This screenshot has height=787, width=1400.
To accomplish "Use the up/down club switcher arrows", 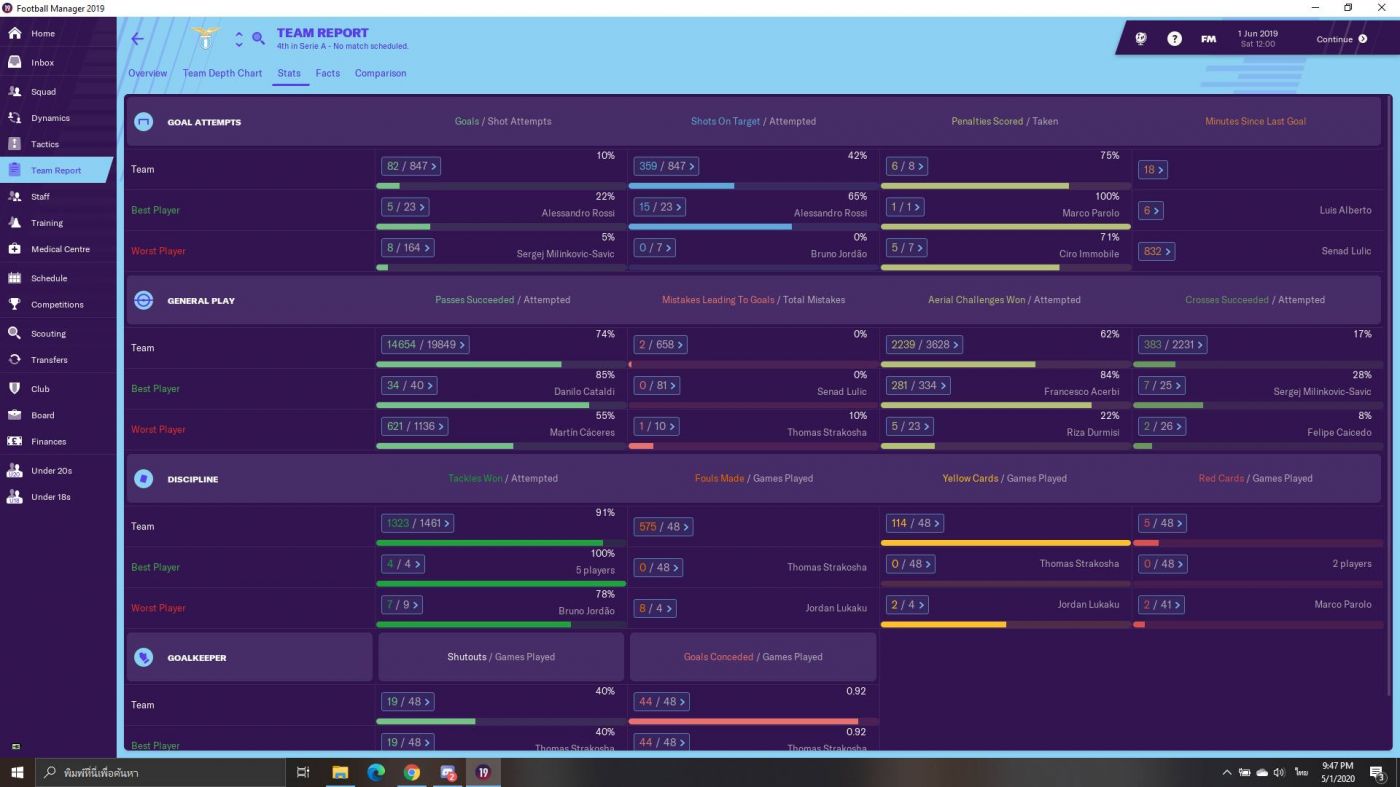I will pyautogui.click(x=239, y=39).
